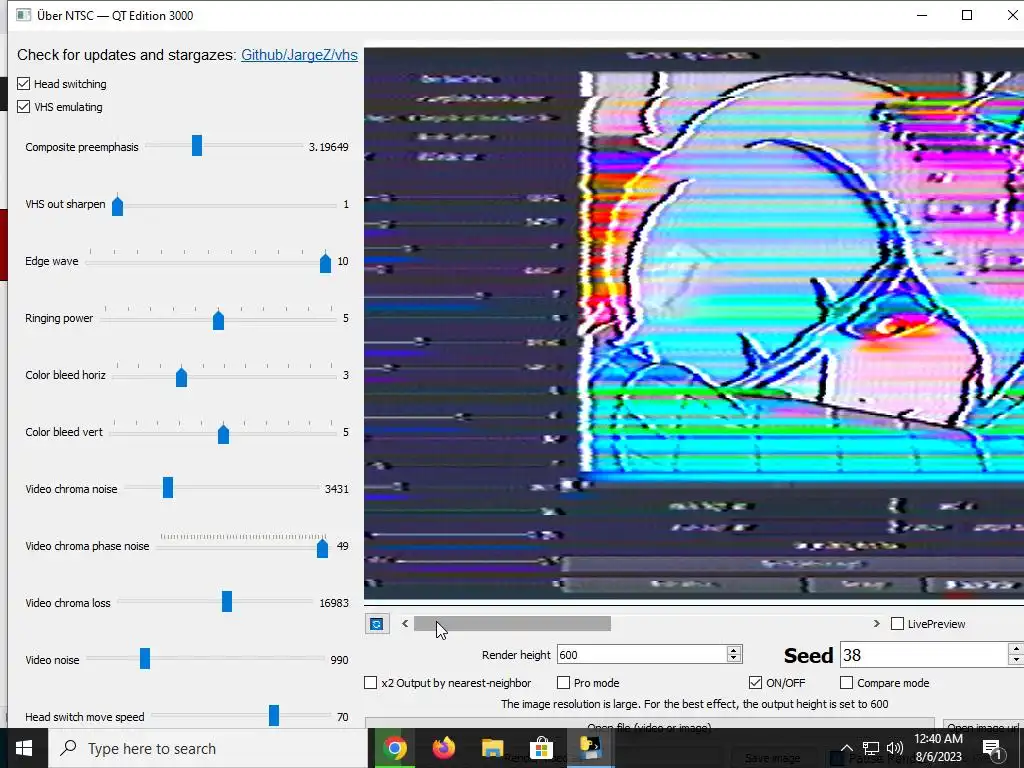Open the network tray icon
Screen dimensions: 1024x768
[871, 748]
